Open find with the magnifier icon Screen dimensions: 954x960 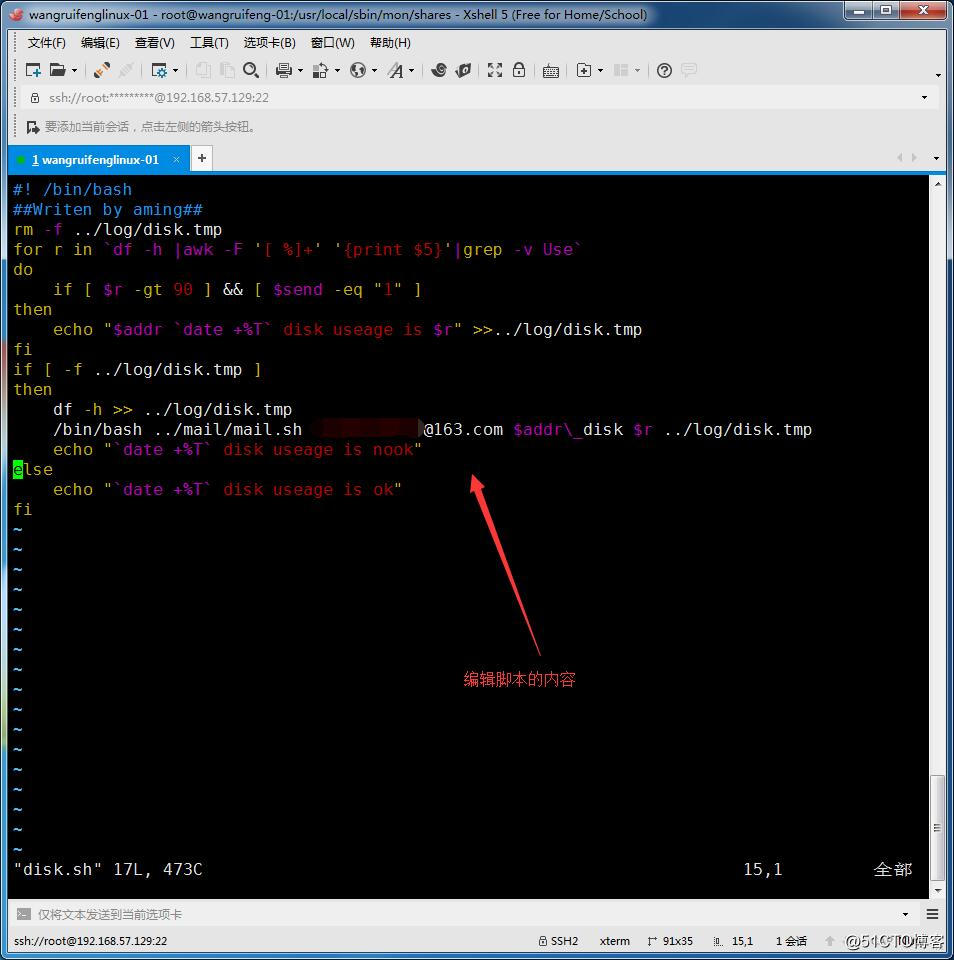250,70
